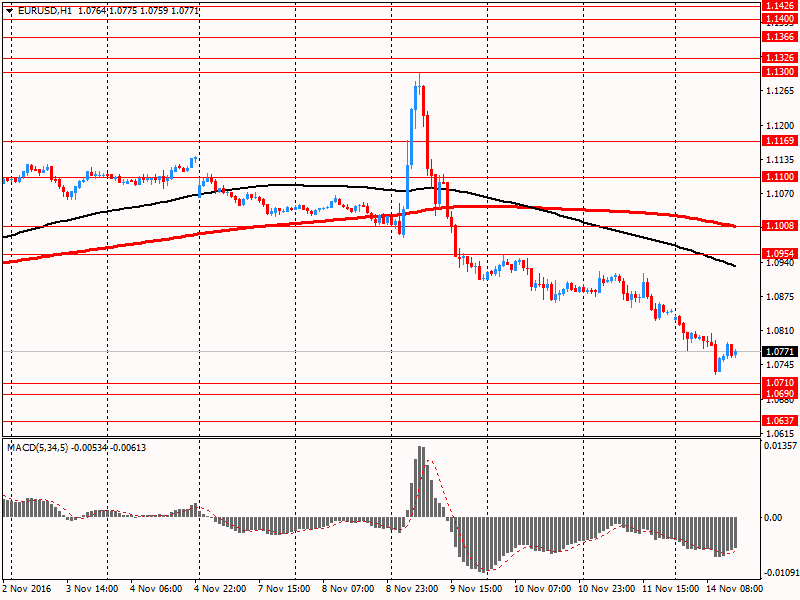Select the 9 Nov 15:00 time axis label
This screenshot has height=600, width=800.
(x=476, y=589)
